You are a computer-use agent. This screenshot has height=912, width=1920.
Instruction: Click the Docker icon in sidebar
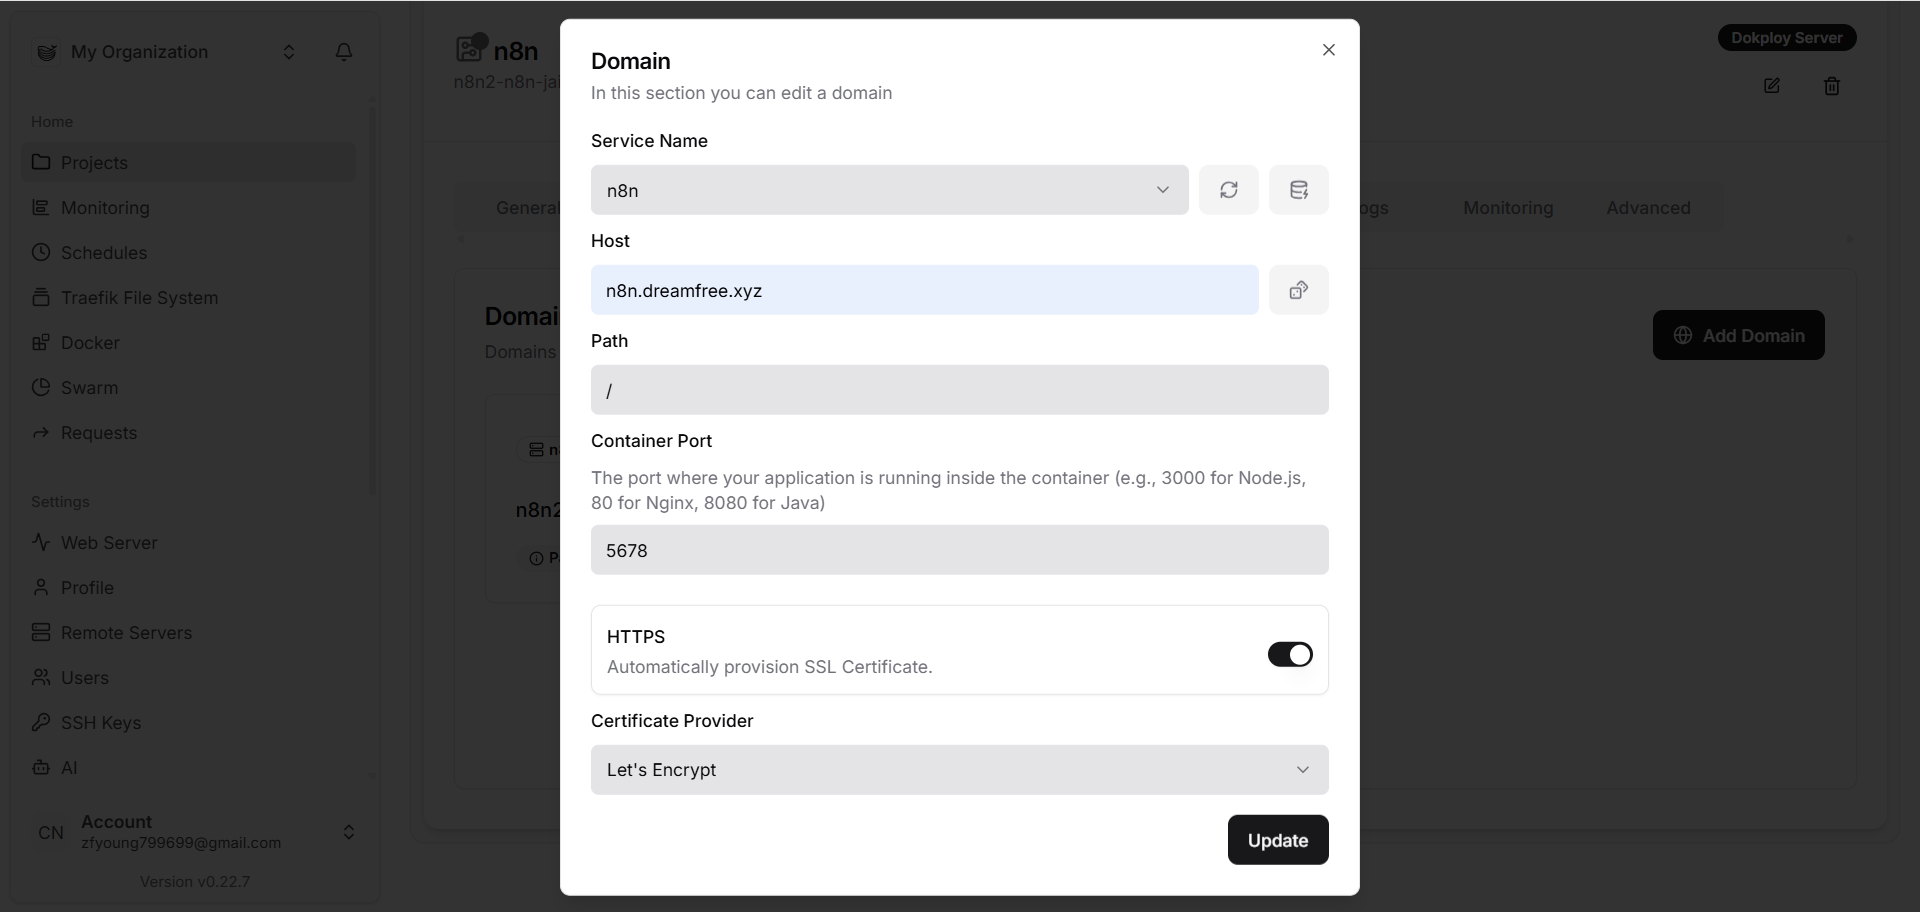41,342
